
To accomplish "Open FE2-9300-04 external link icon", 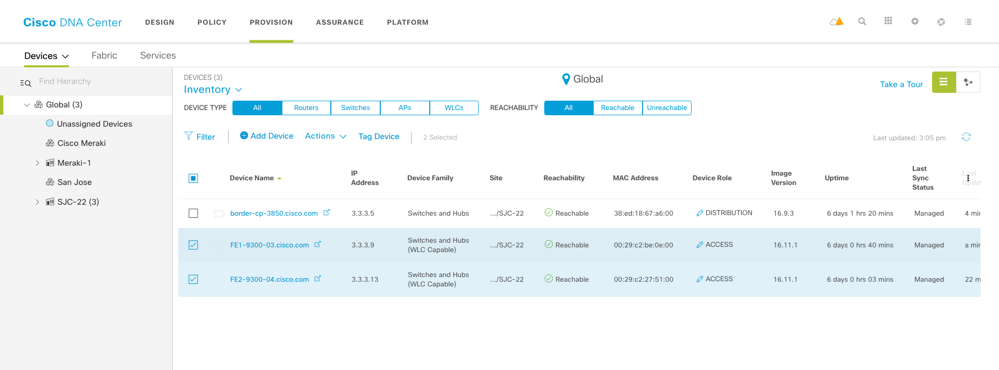I will 318,278.
